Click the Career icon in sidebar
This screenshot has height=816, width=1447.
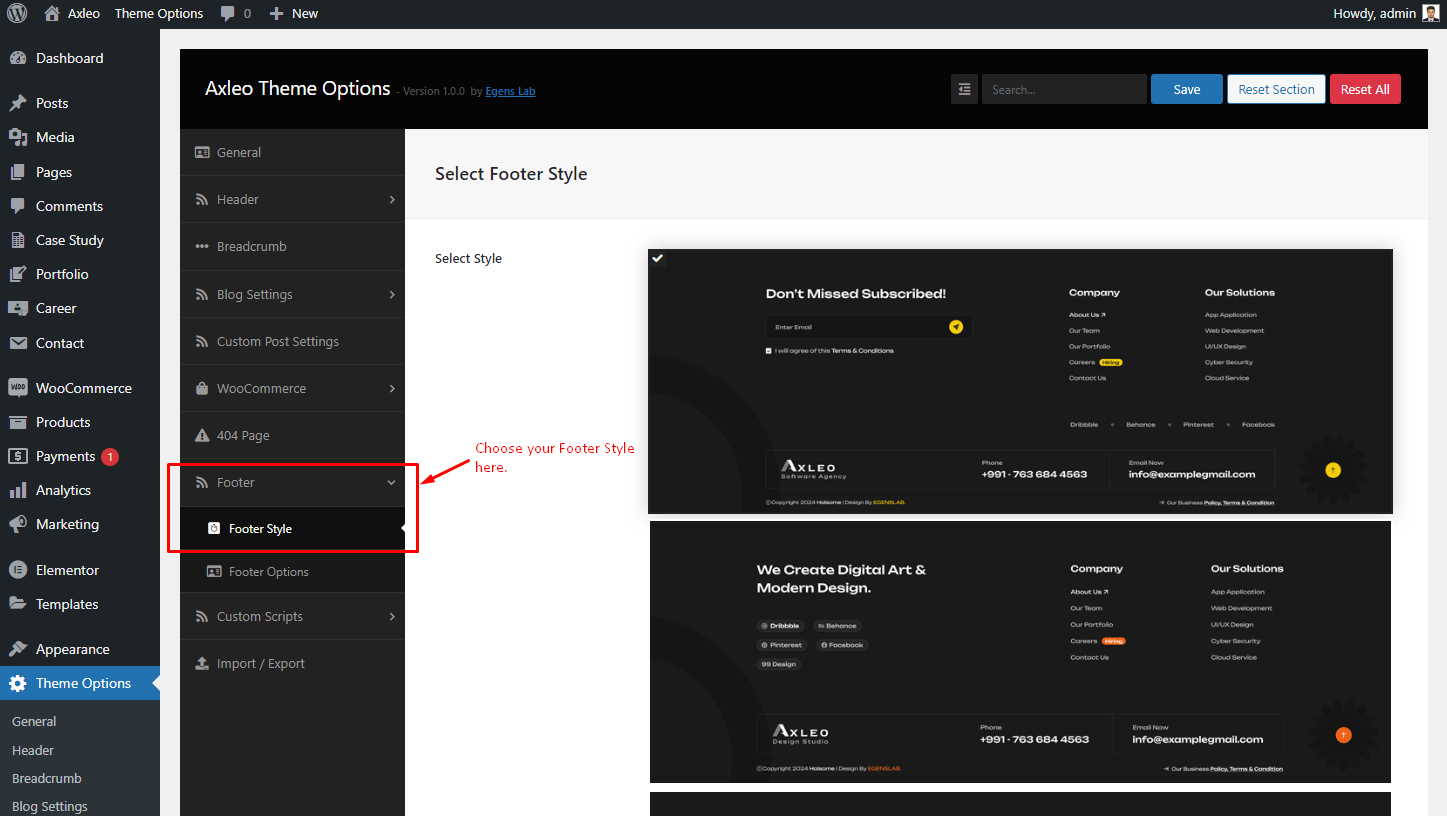click(18, 308)
